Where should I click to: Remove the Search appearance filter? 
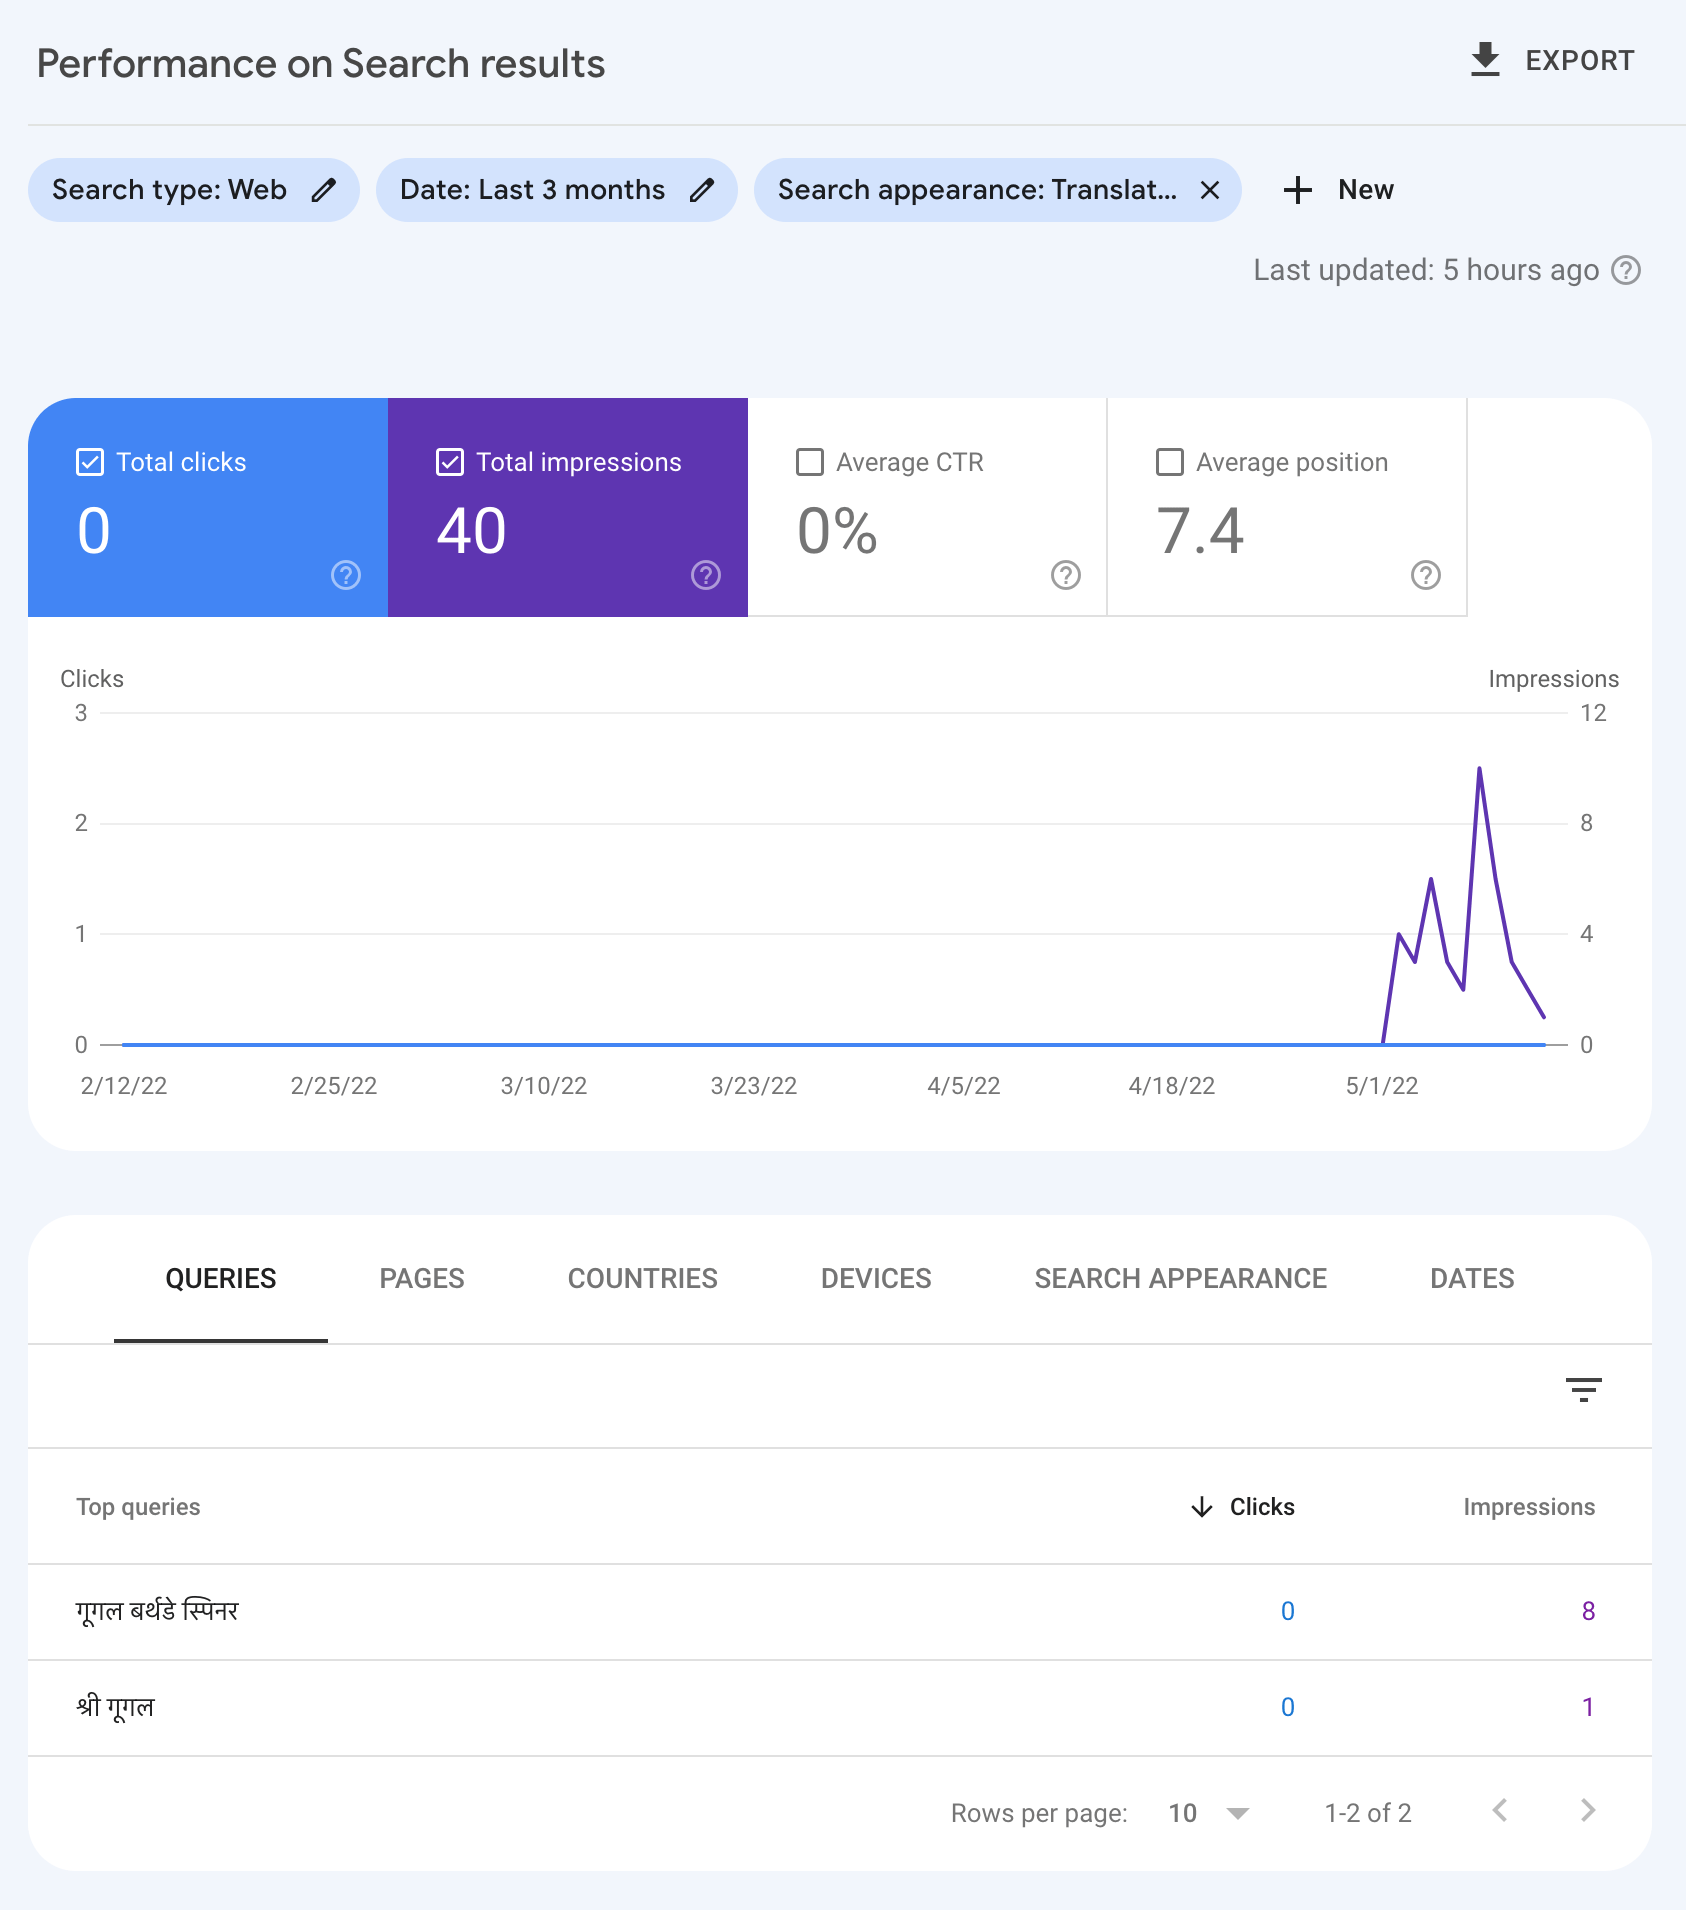1209,190
